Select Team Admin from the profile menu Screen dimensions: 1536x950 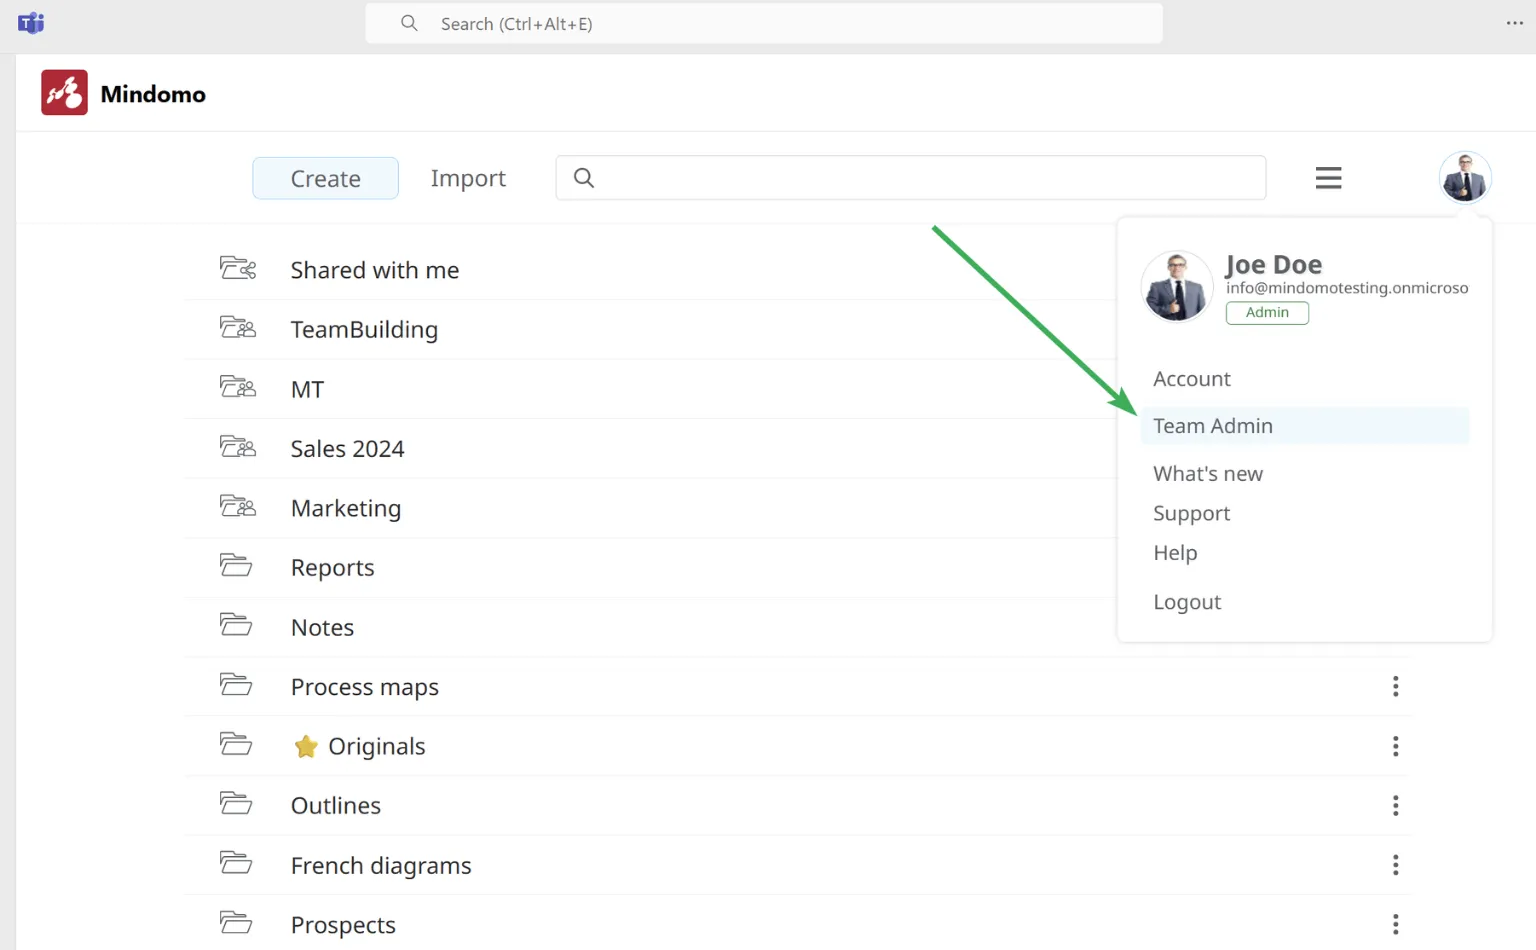1212,426
